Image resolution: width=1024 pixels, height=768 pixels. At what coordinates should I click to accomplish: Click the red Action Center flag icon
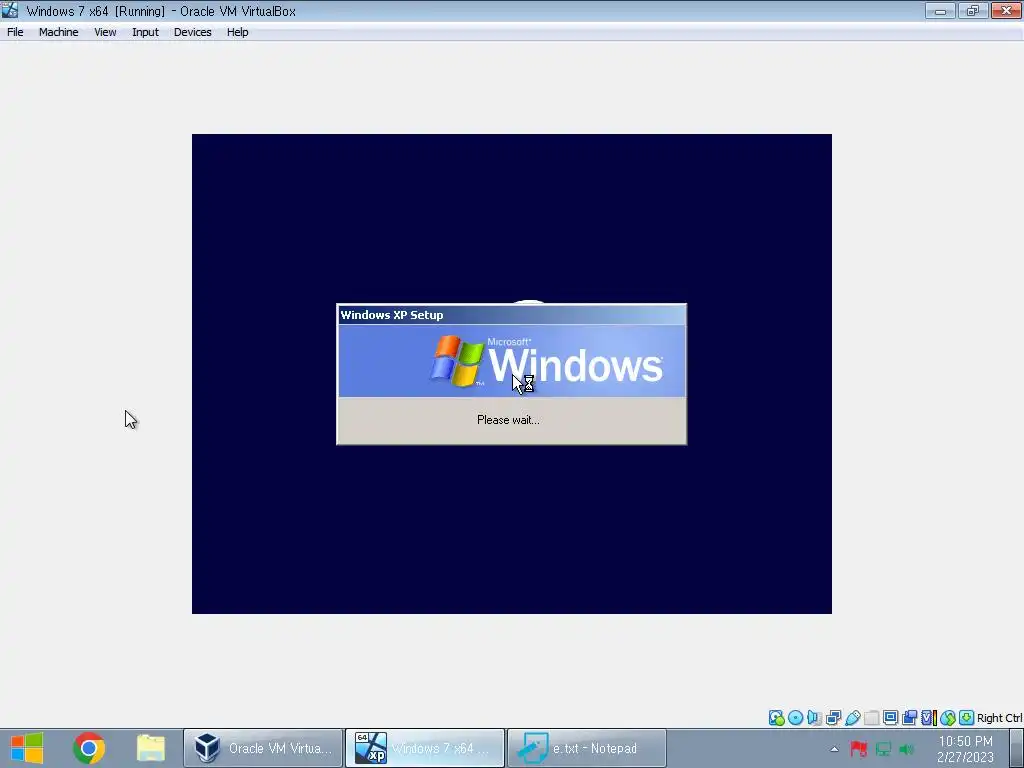(x=858, y=749)
